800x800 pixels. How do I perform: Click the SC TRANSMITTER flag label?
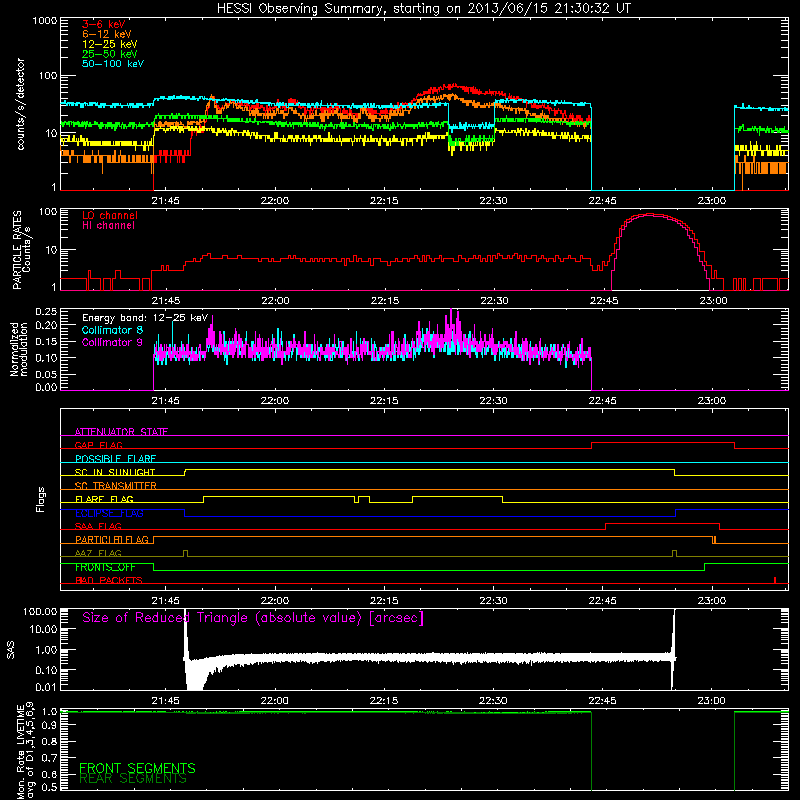pyautogui.click(x=115, y=485)
